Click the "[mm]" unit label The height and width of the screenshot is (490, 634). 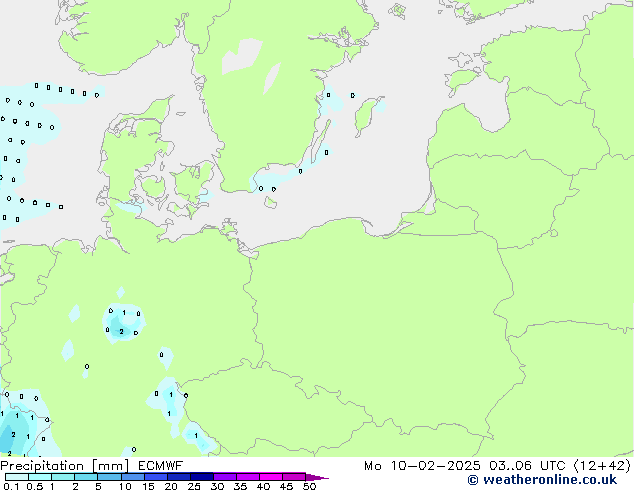coord(110,466)
